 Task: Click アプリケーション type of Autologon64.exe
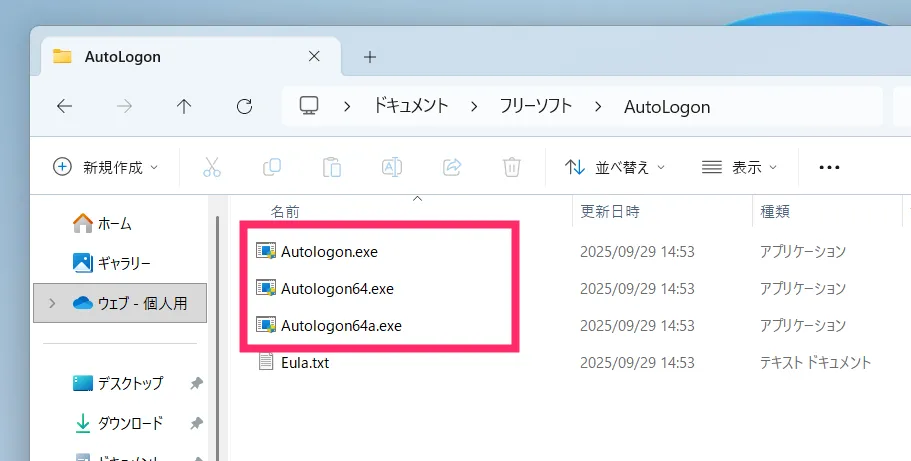(803, 289)
